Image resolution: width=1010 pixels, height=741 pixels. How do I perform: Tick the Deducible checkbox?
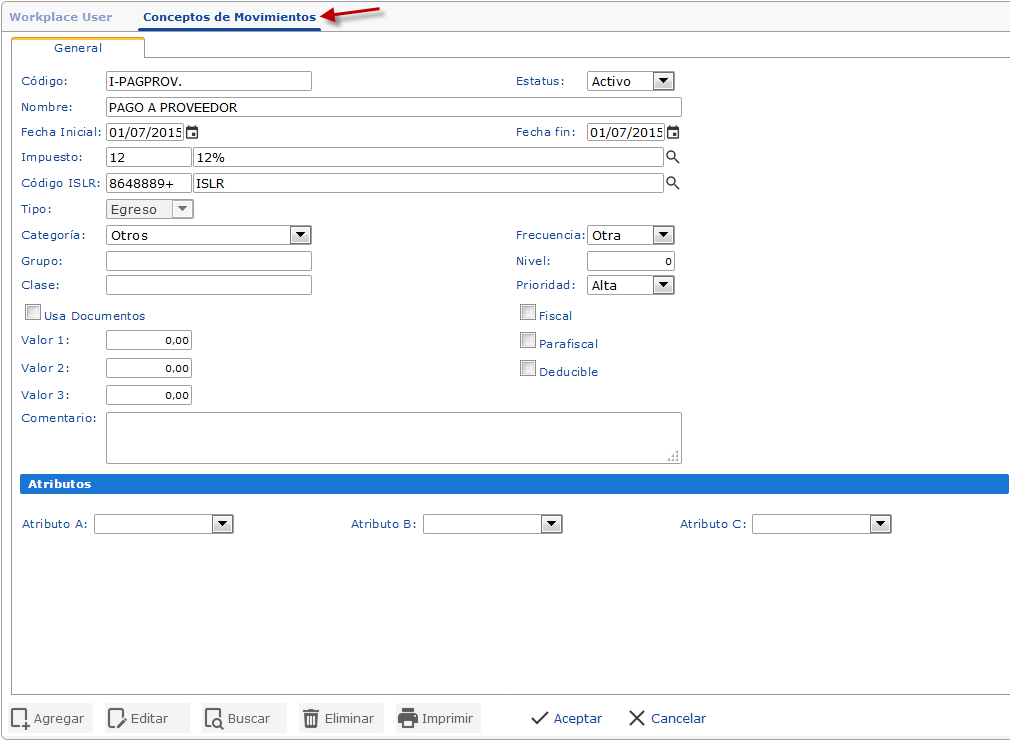[x=528, y=369]
